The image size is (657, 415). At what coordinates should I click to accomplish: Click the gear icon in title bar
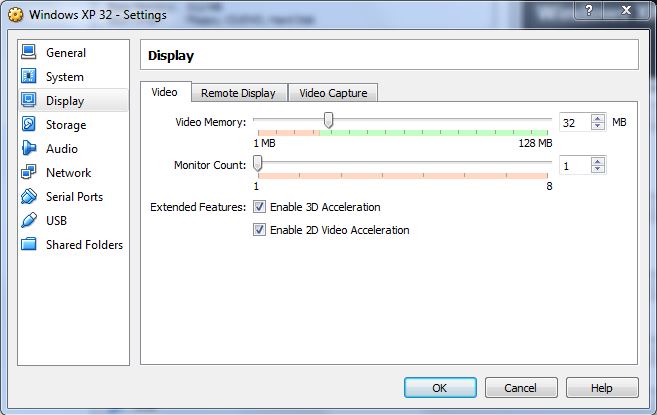pyautogui.click(x=16, y=15)
